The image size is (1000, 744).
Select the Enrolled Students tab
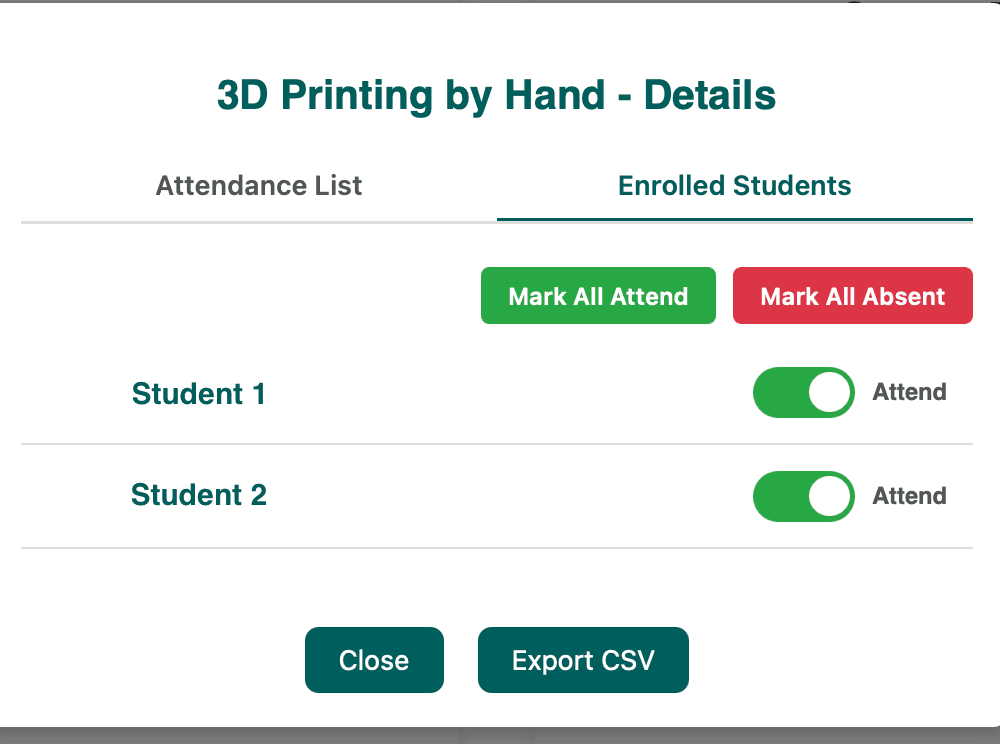click(x=735, y=186)
